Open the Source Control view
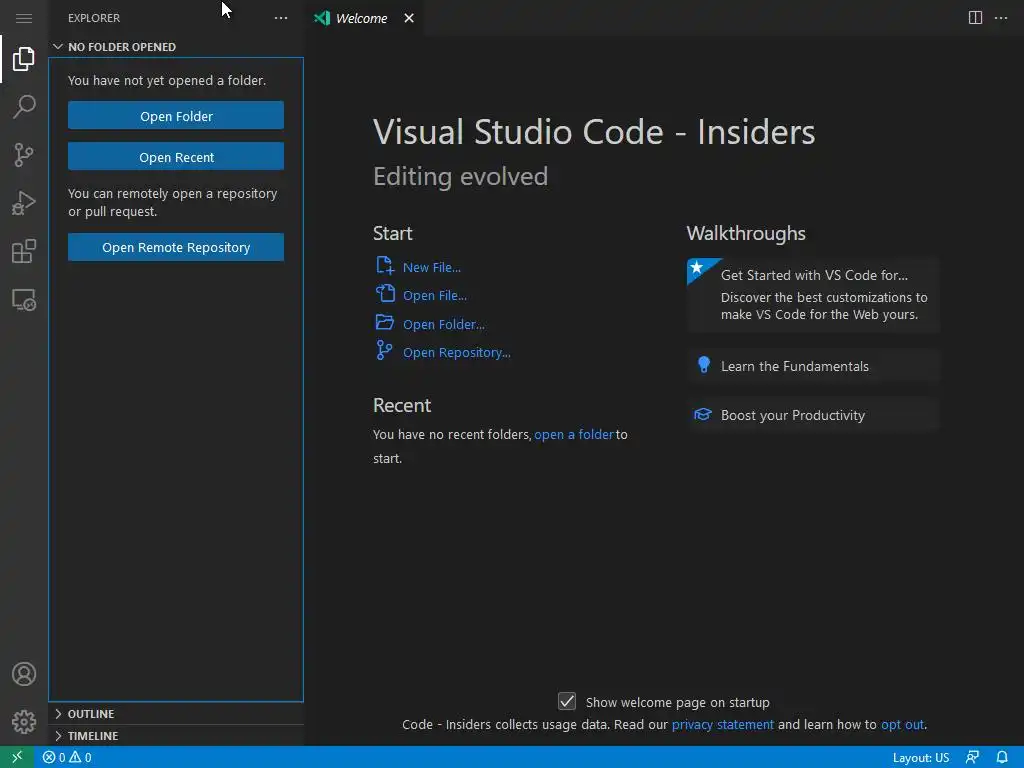1024x768 pixels. point(24,155)
